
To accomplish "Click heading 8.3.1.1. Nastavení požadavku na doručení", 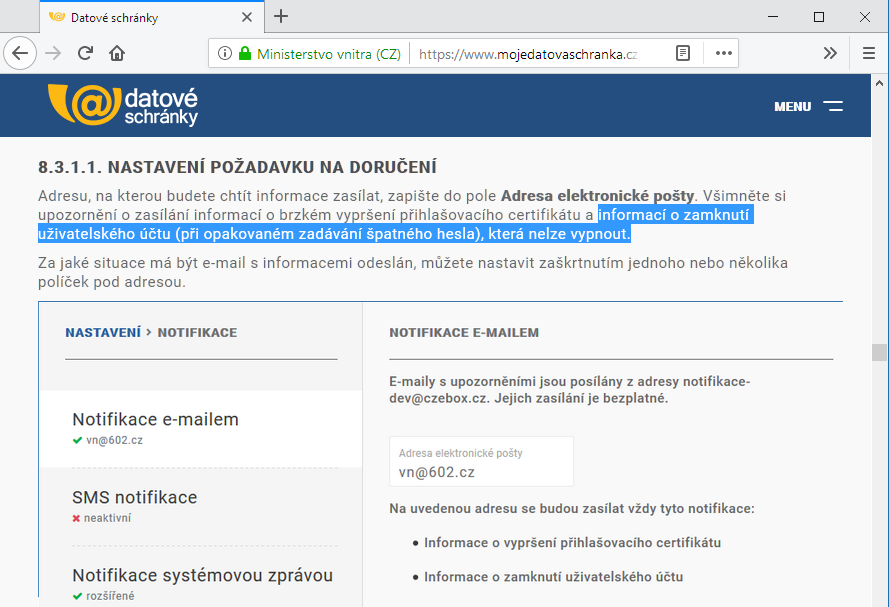I will tap(237, 167).
